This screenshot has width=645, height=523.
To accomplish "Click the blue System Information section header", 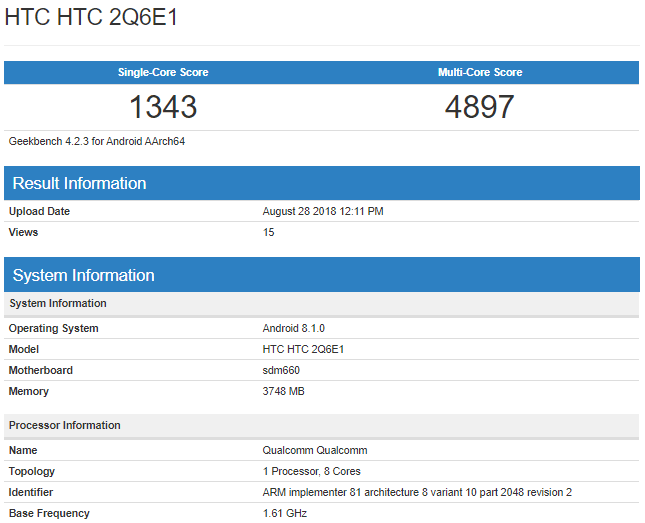I will 83,275.
